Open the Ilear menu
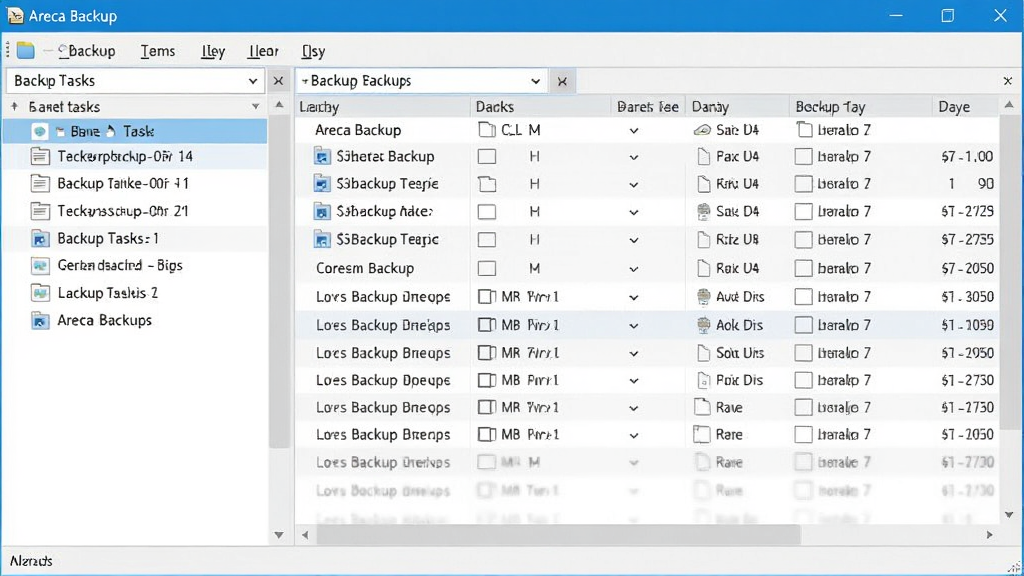Image resolution: width=1024 pixels, height=576 pixels. (x=263, y=51)
